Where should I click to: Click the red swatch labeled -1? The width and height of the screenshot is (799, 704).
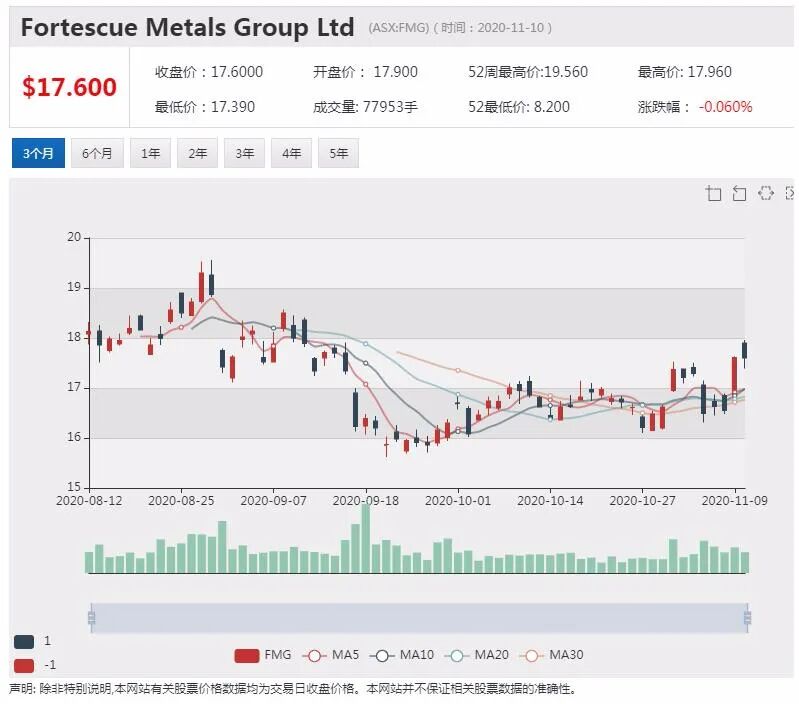click(24, 665)
